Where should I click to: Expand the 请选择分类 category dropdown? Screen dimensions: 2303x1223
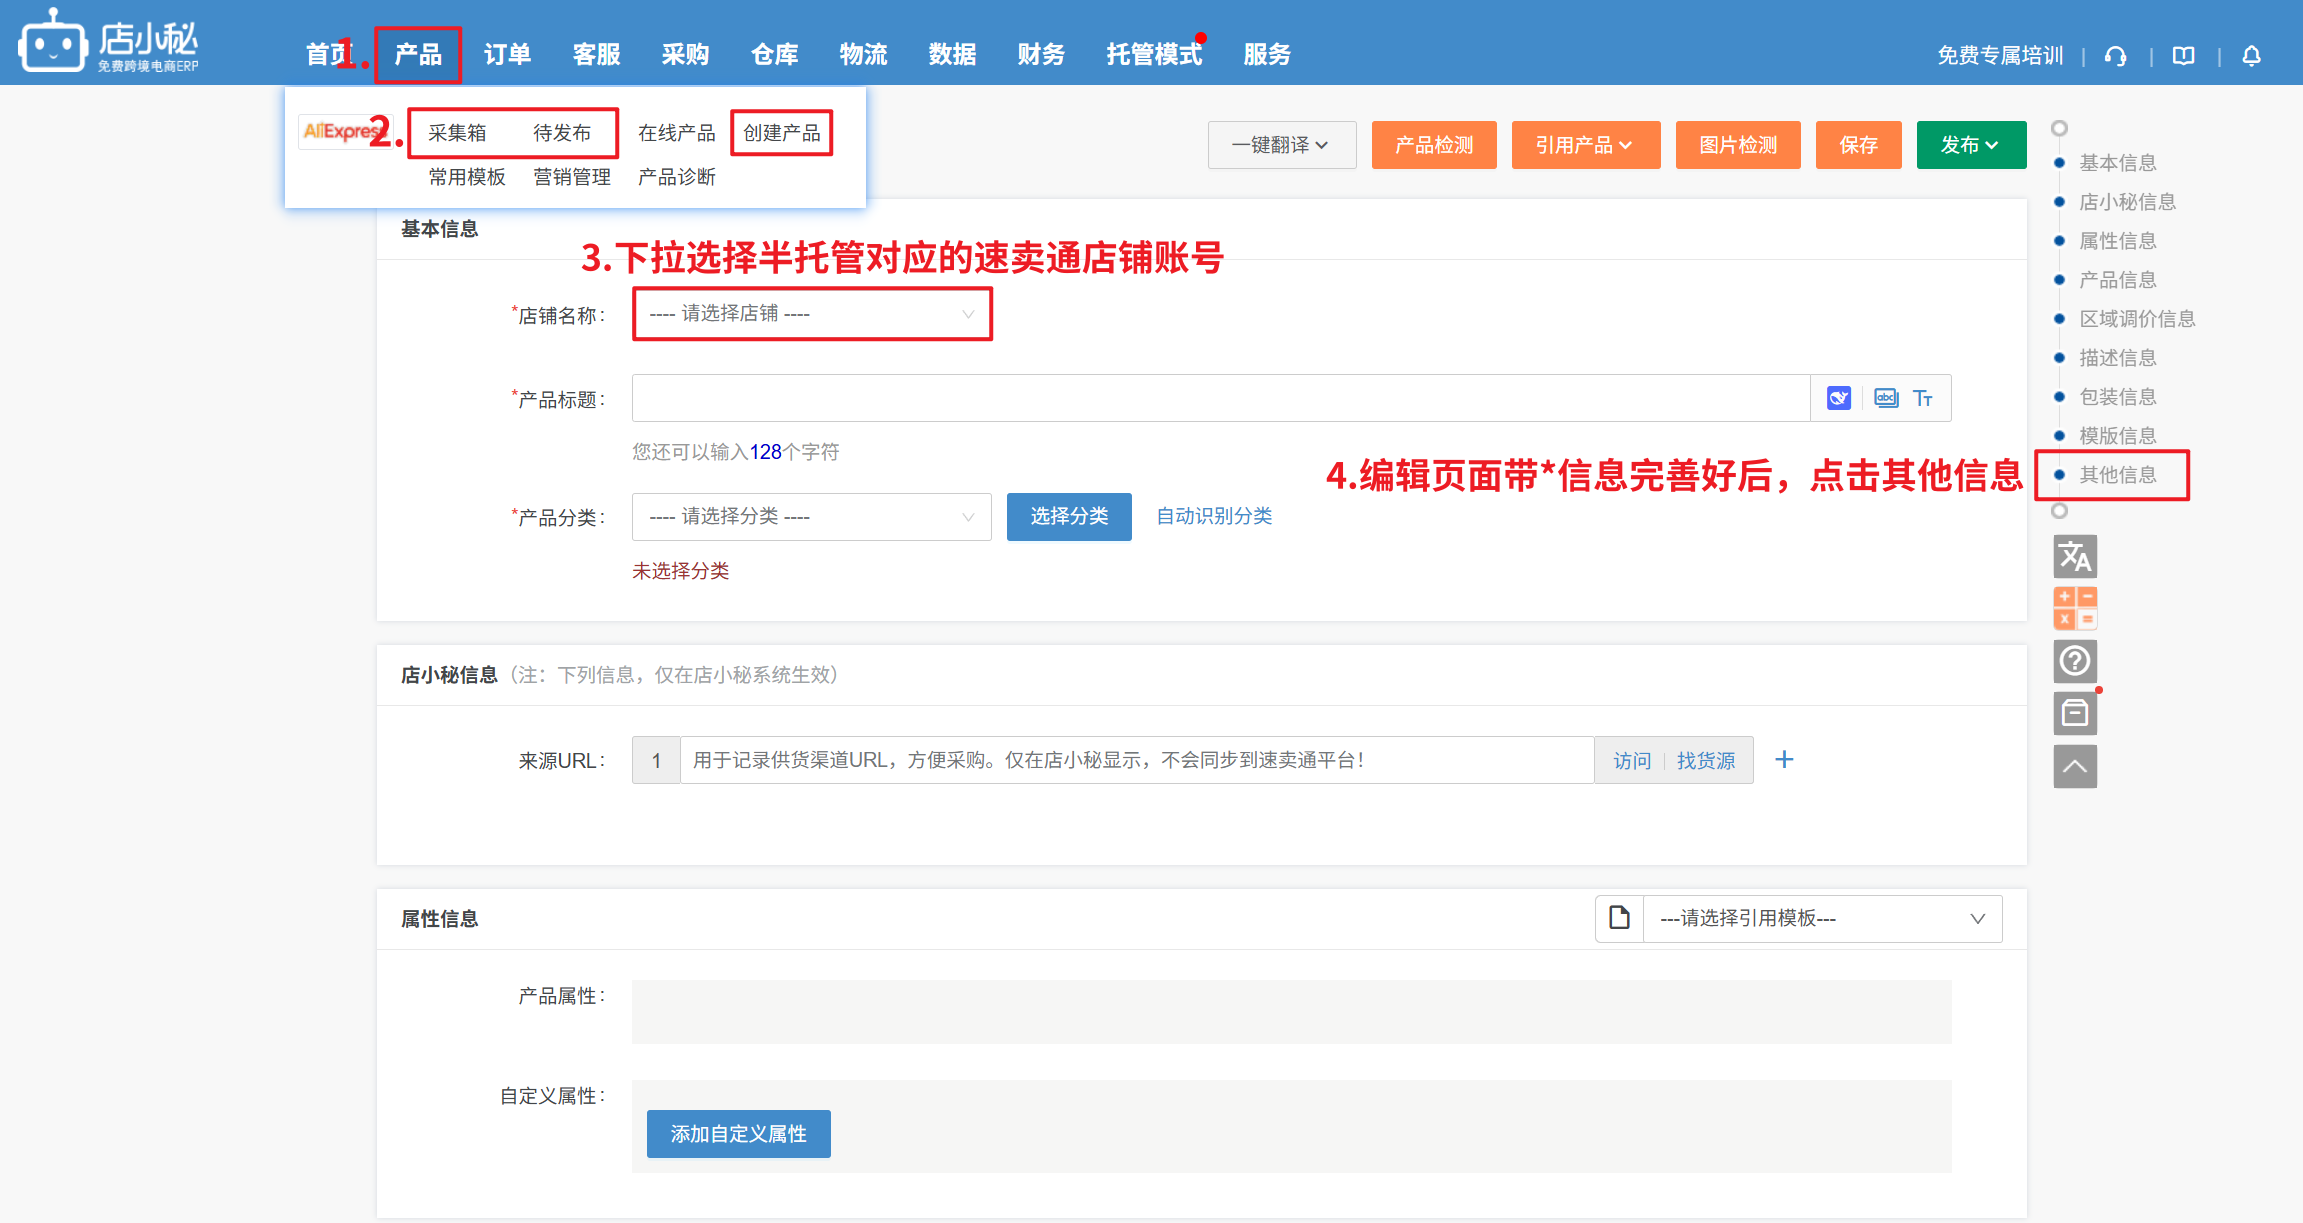(x=811, y=517)
